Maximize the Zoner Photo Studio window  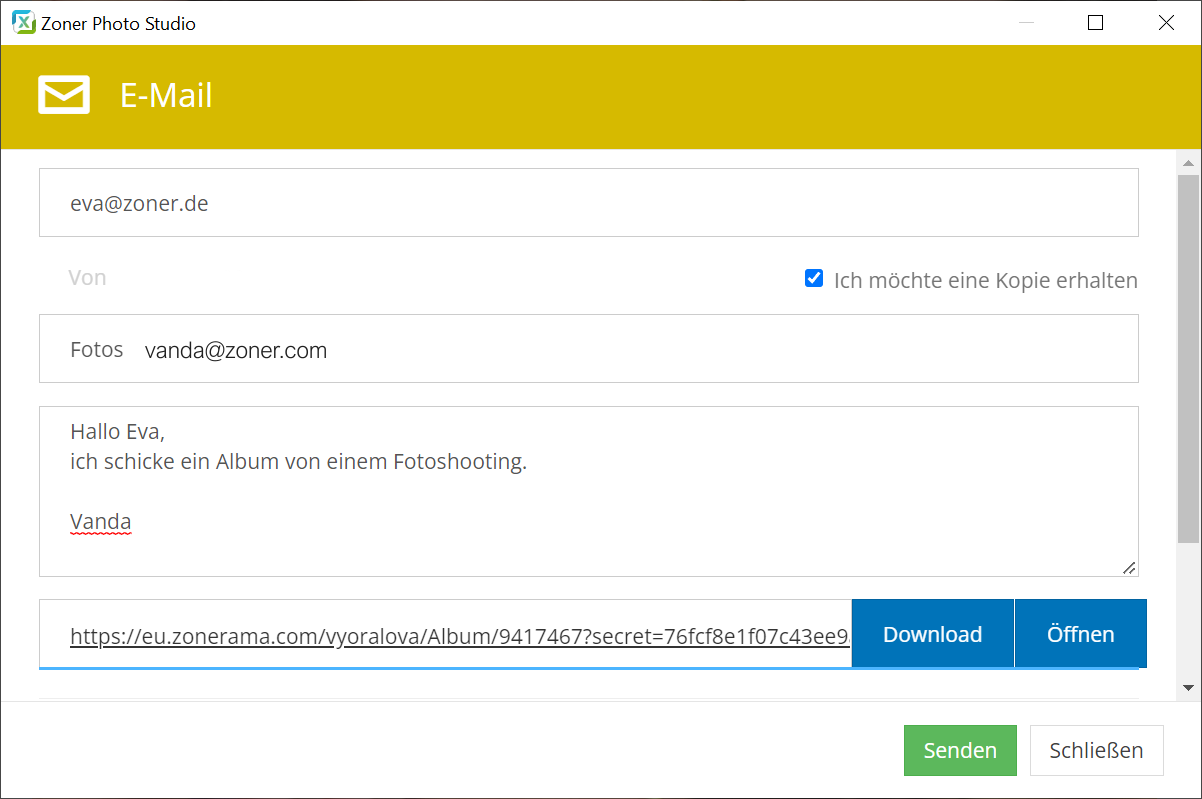(x=1095, y=23)
